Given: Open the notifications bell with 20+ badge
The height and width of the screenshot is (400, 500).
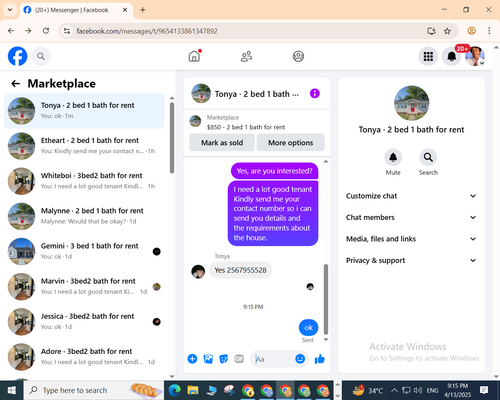Looking at the screenshot, I should point(452,56).
